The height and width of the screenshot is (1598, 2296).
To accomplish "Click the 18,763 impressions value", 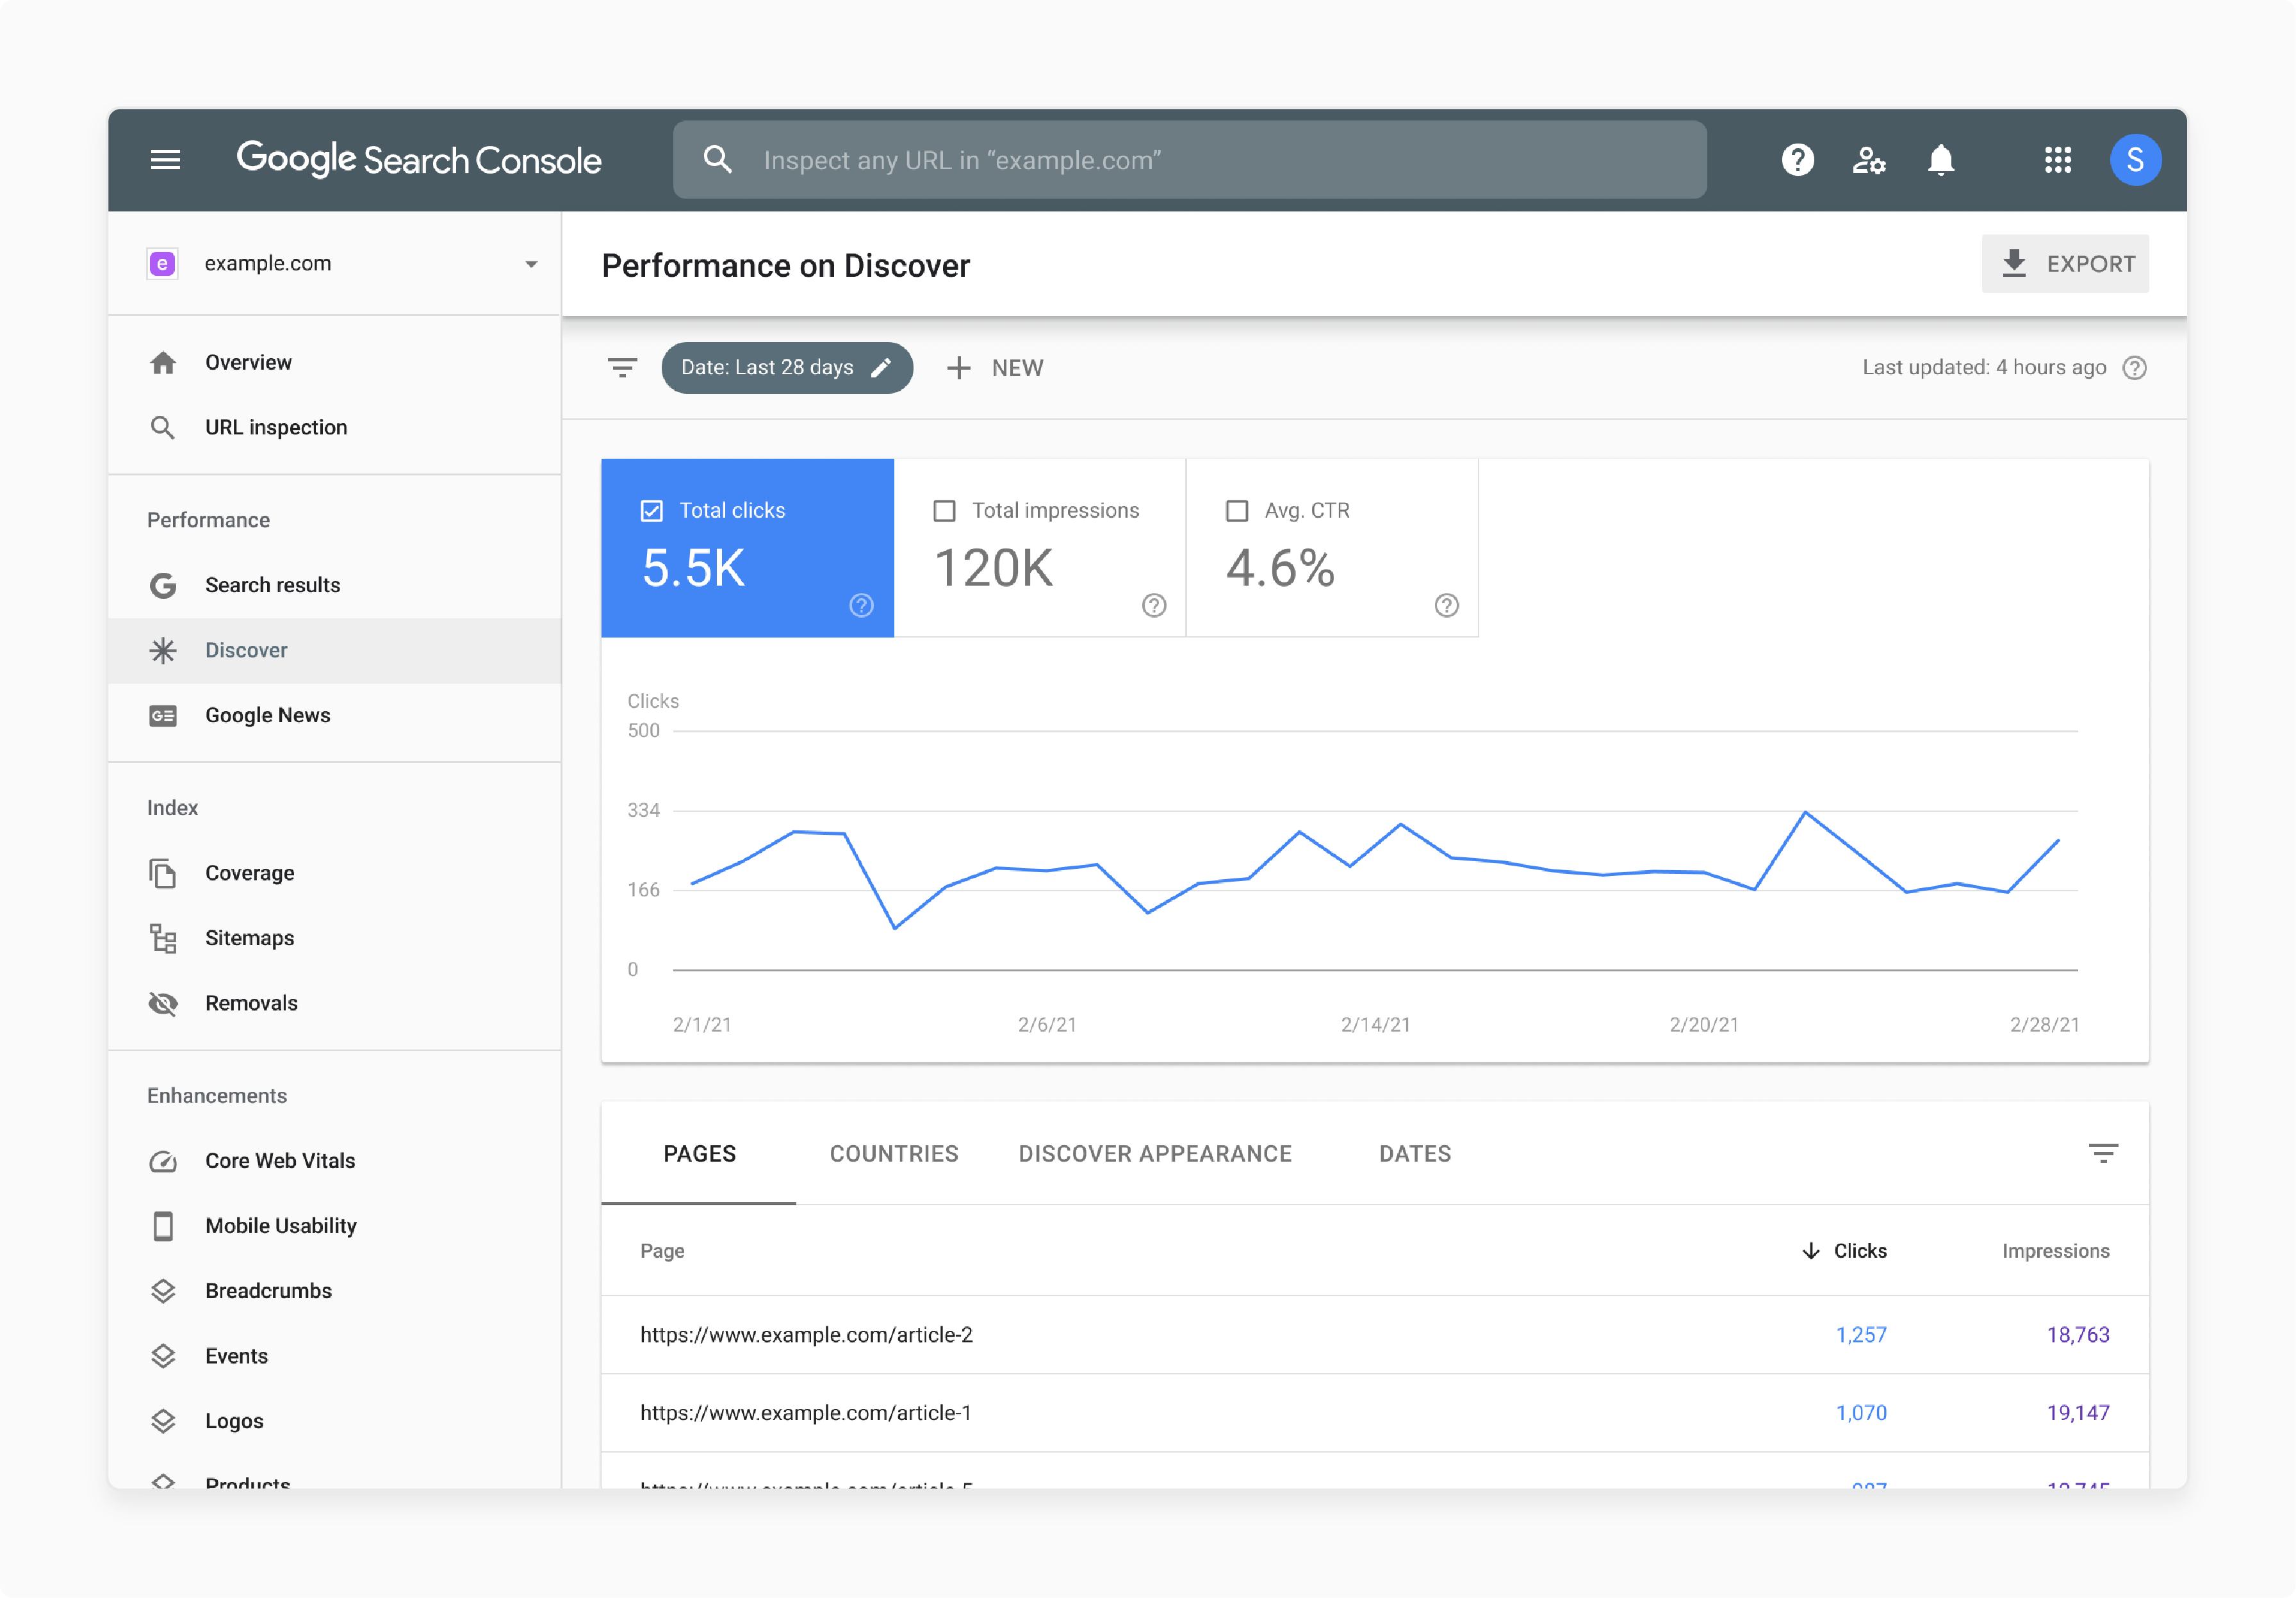I will (2078, 1335).
